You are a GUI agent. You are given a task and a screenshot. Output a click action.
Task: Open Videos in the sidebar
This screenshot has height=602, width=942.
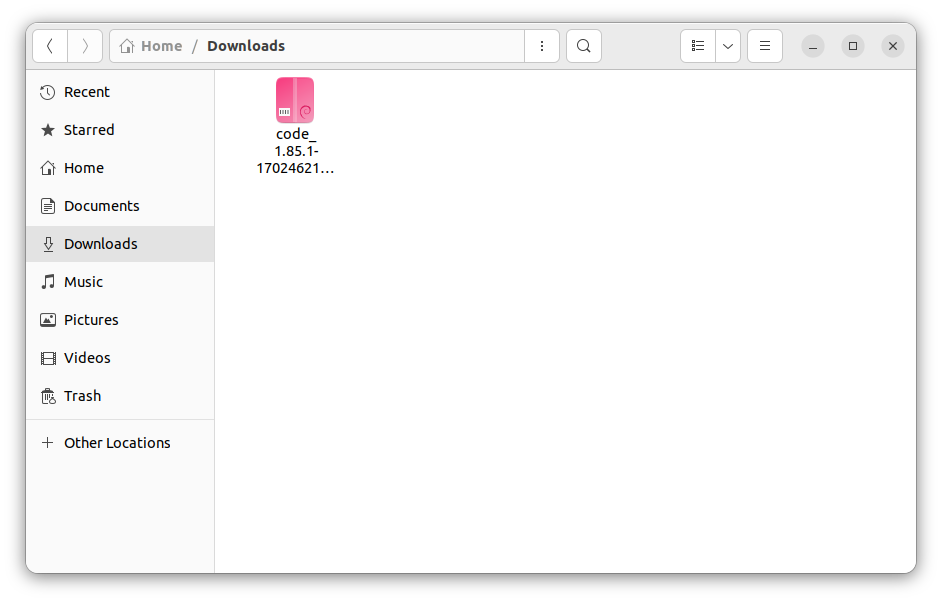tap(120, 358)
